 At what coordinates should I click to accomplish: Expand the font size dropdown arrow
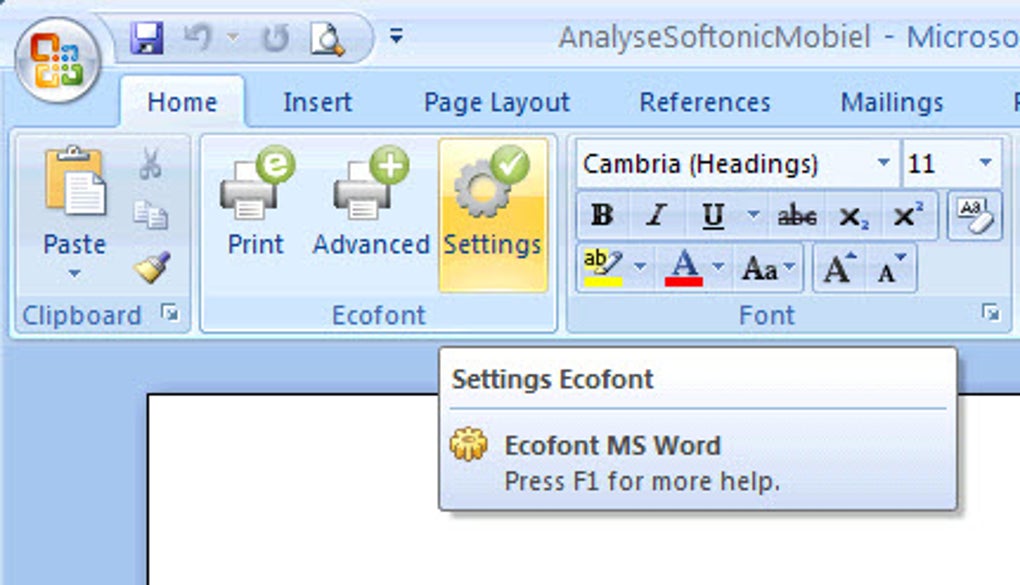coord(986,162)
